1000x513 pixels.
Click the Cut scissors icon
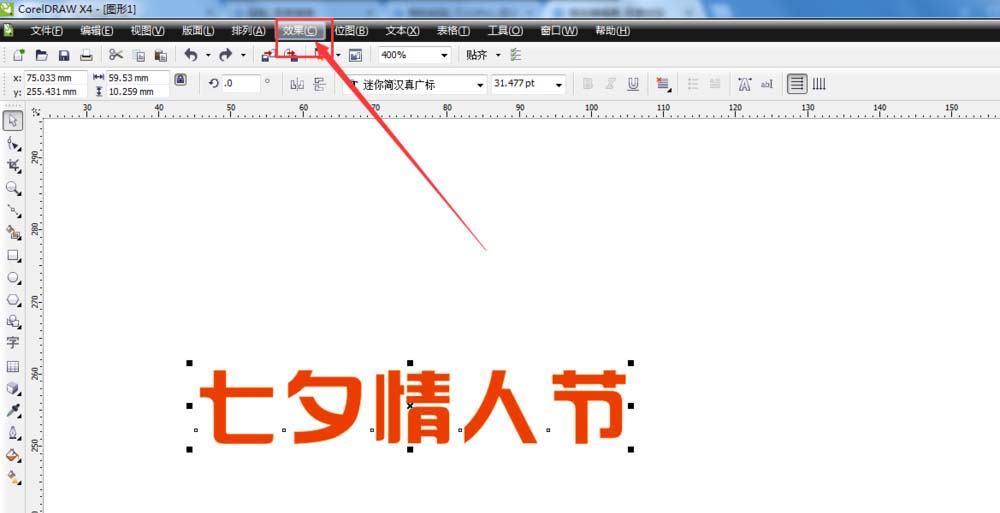[116, 55]
